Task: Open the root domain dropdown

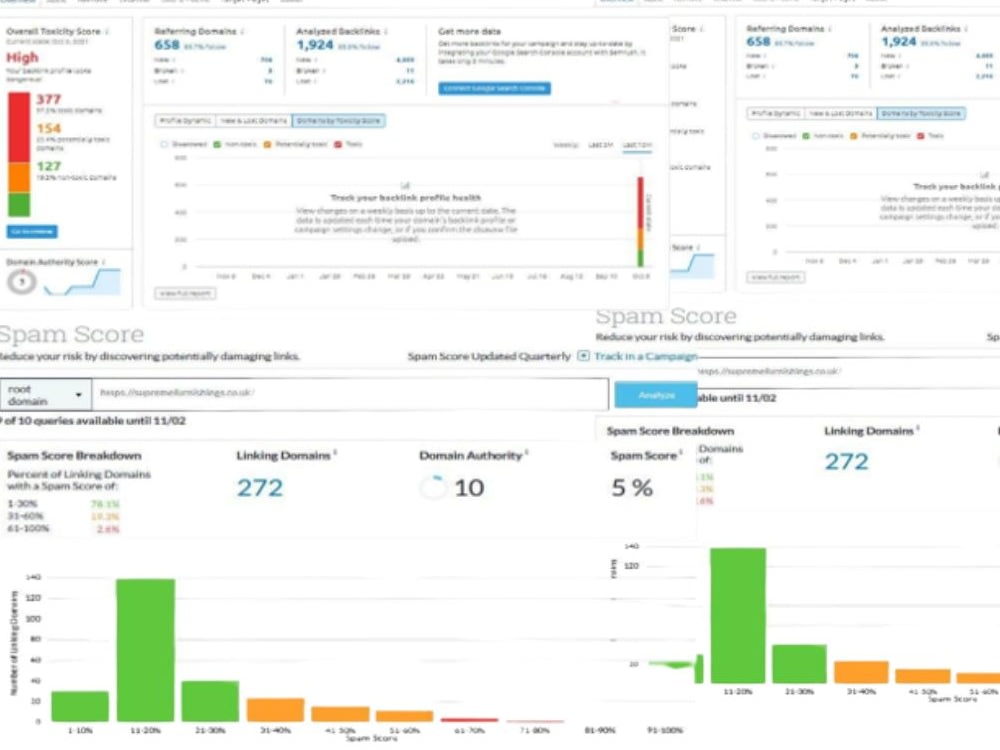Action: (x=46, y=395)
